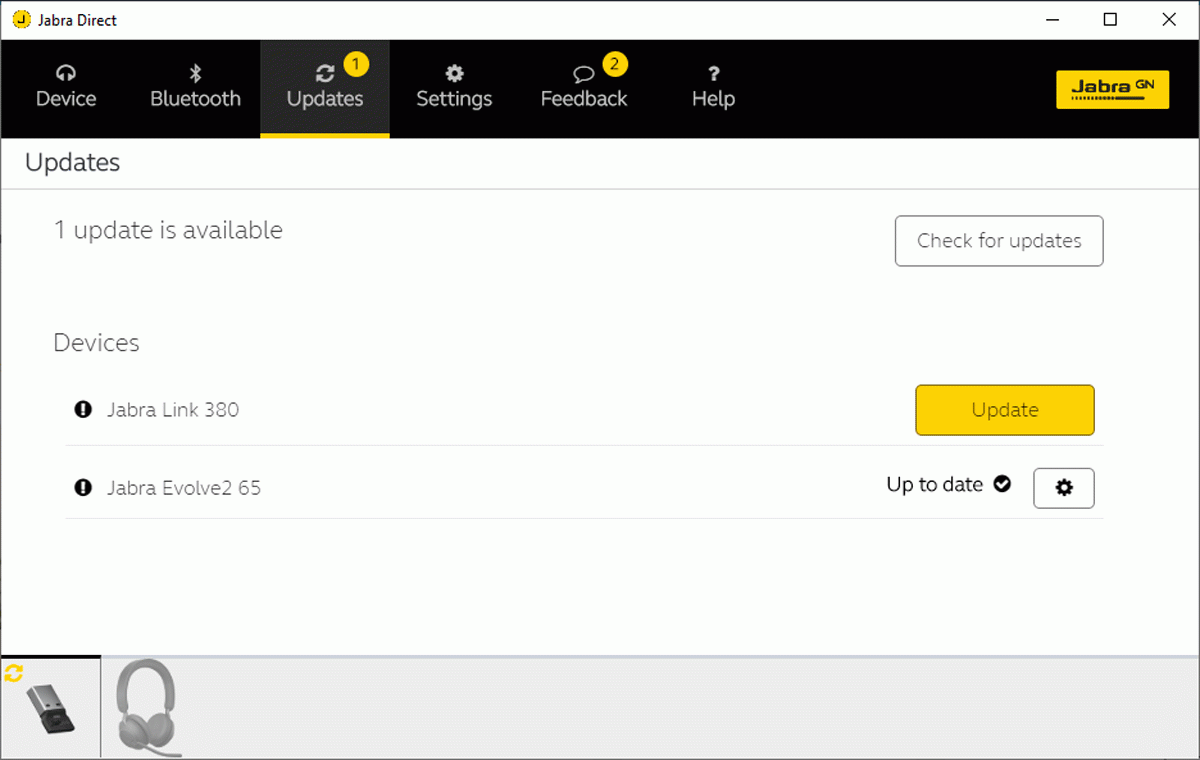This screenshot has height=760, width=1200.
Task: Select the Updates tab
Action: (x=325, y=88)
